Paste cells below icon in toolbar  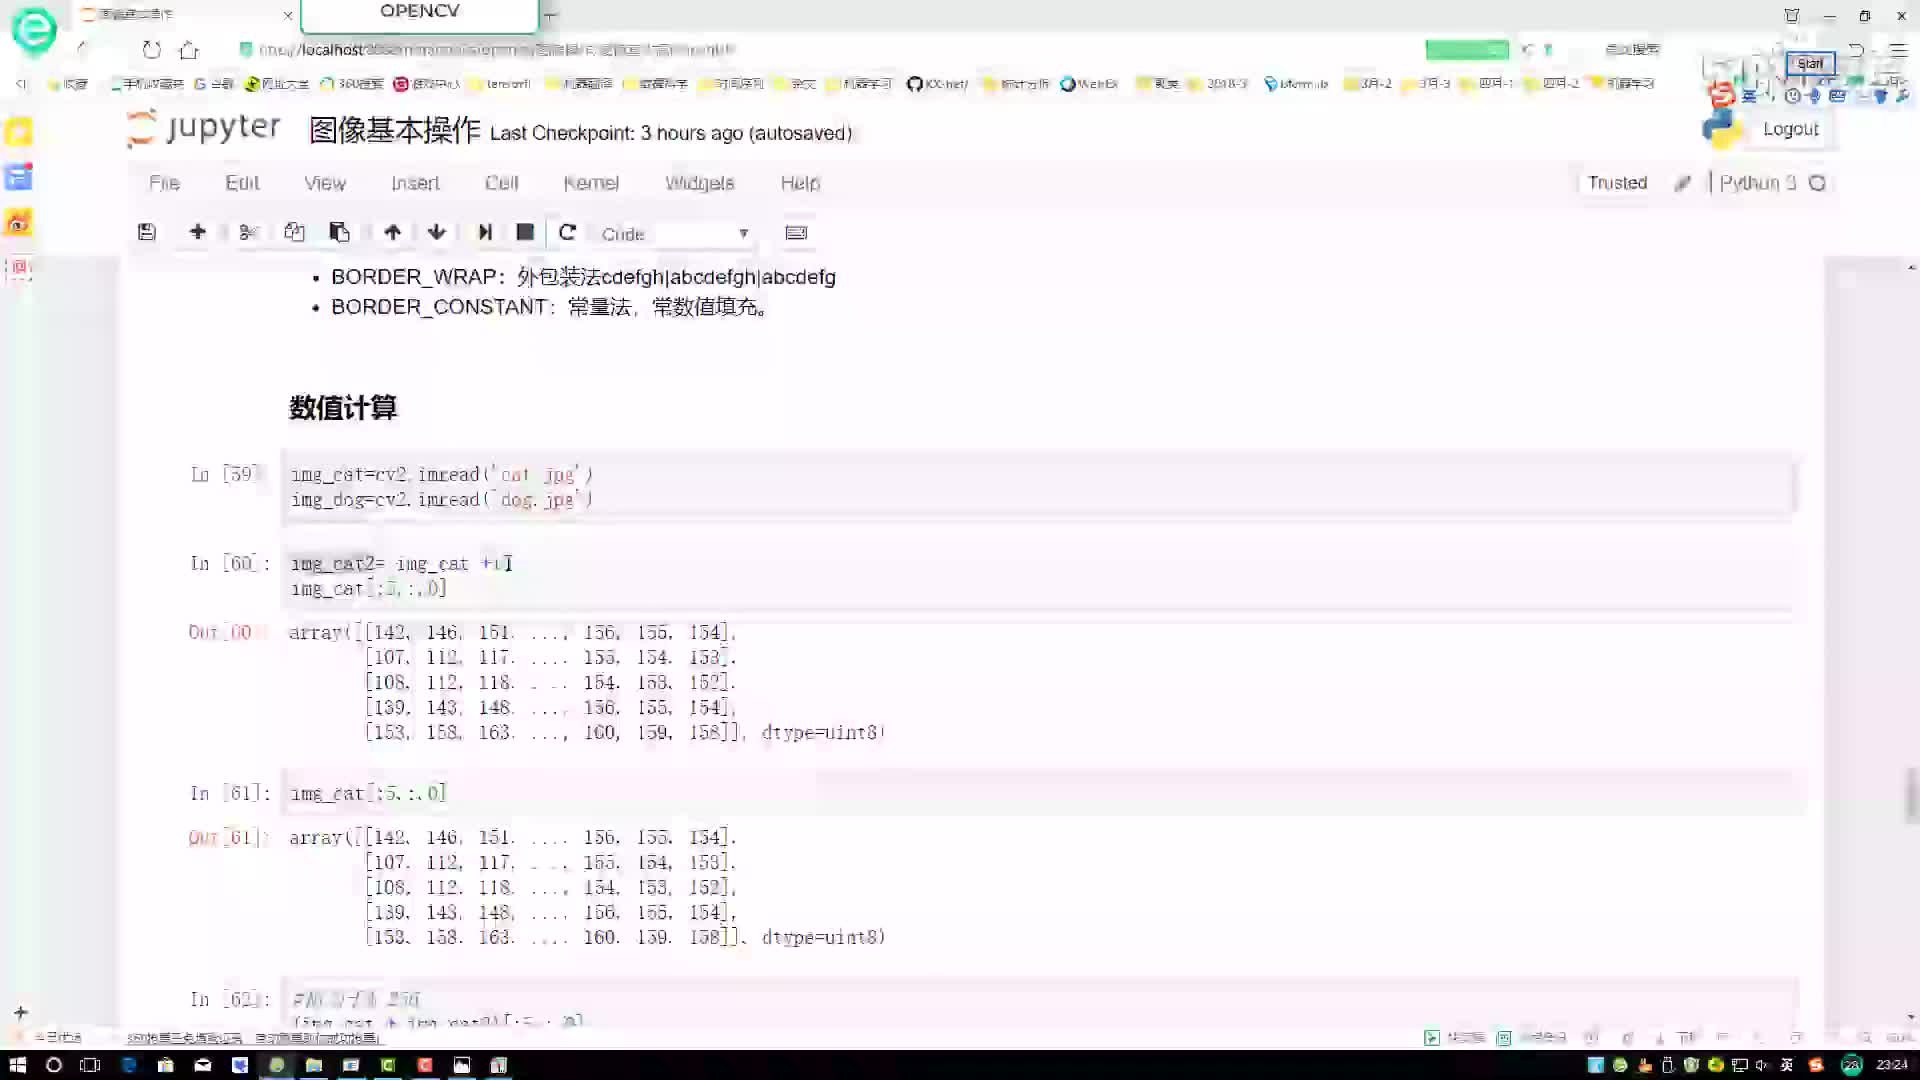pos(339,232)
